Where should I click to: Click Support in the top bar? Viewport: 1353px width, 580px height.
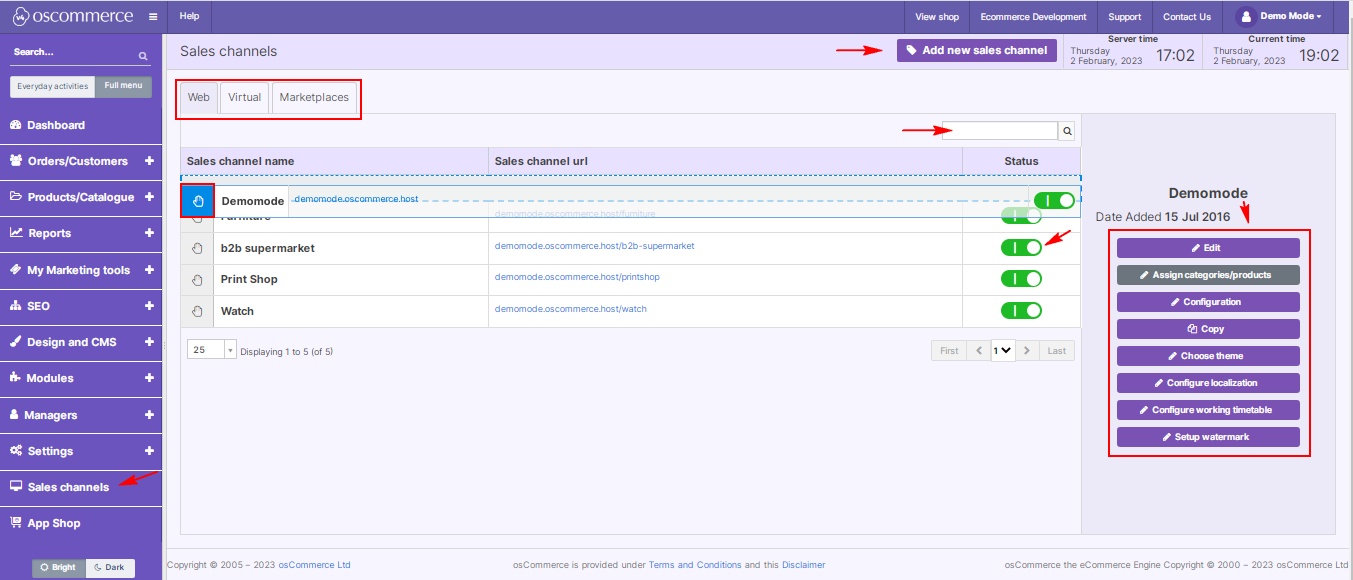(x=1125, y=17)
